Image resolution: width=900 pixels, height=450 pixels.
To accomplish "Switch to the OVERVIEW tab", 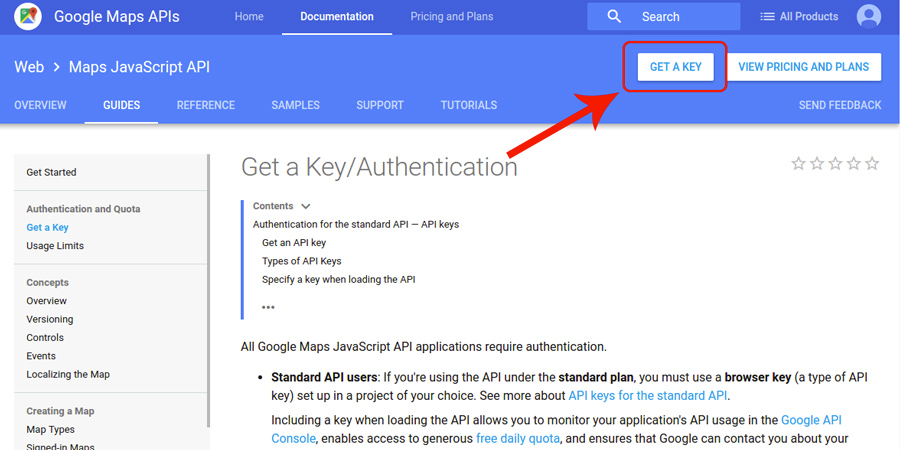I will click(x=40, y=105).
